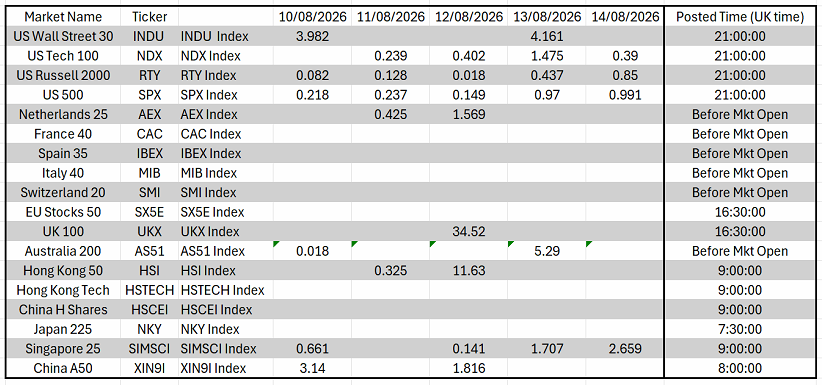Image resolution: width=822 pixels, height=385 pixels.
Task: Select the value 11.63
Action: 469,271
